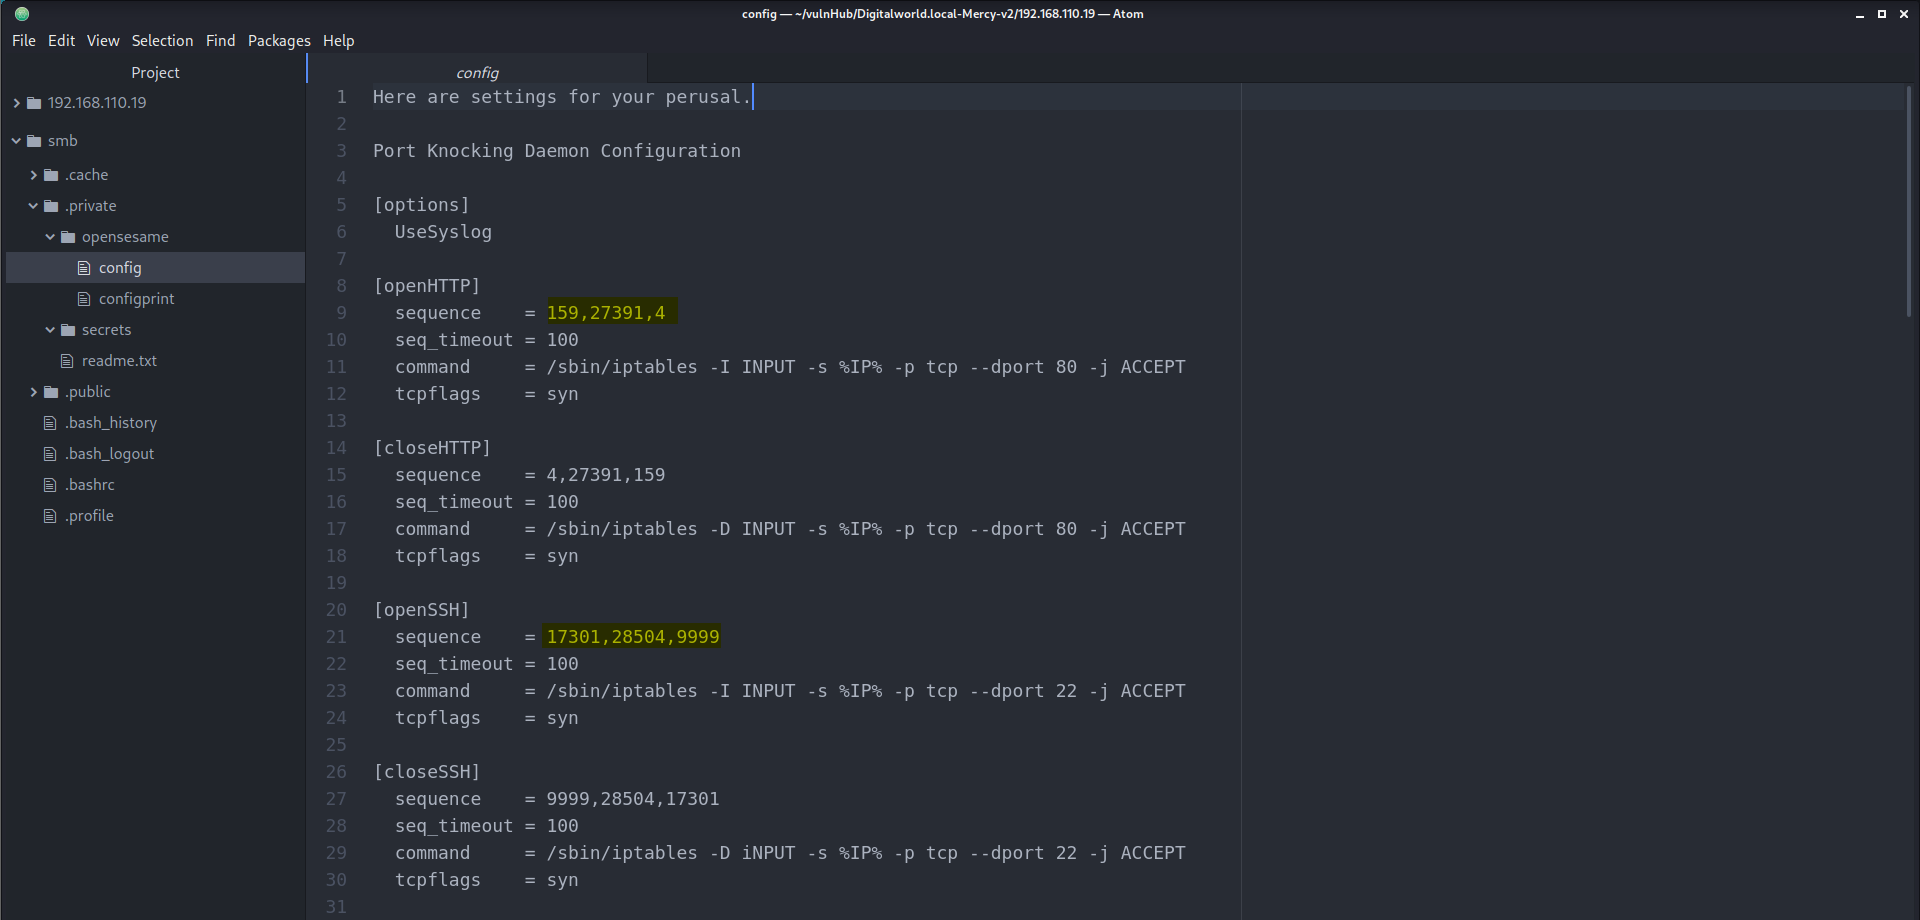1920x920 pixels.
Task: Select the config file name in tree
Action: pyautogui.click(x=120, y=268)
